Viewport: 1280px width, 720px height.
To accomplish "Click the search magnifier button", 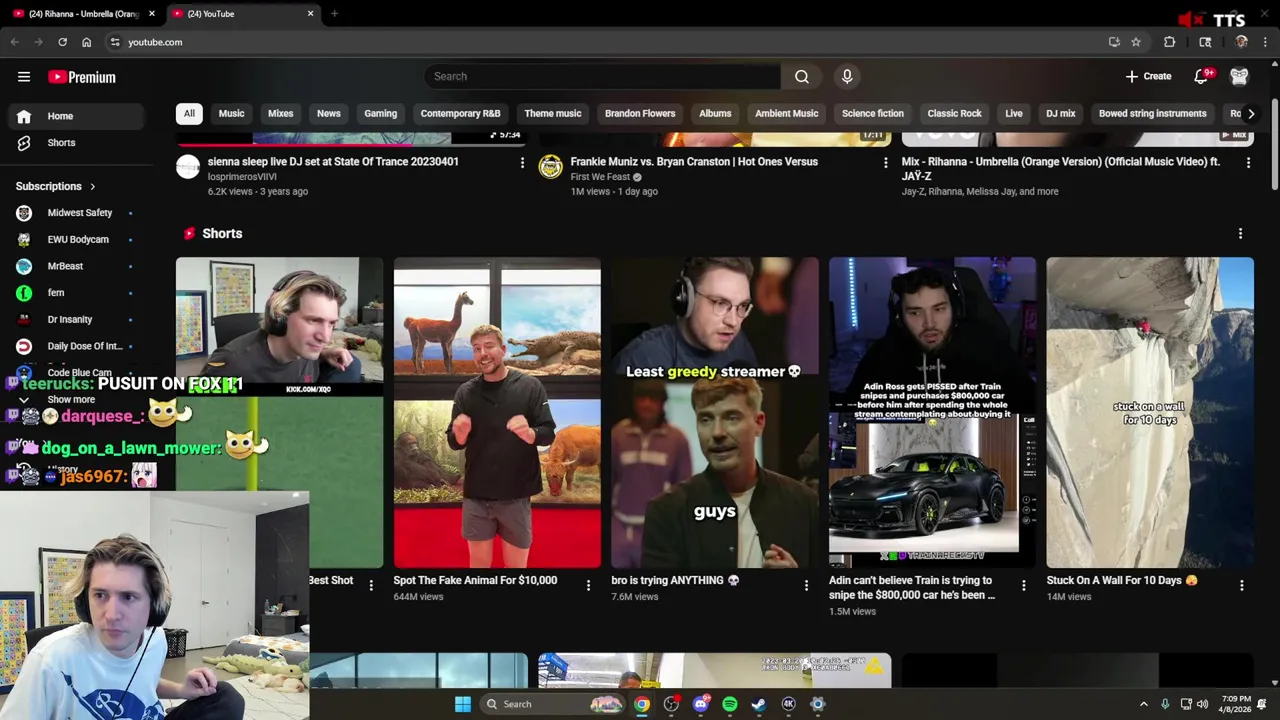I will (x=802, y=77).
